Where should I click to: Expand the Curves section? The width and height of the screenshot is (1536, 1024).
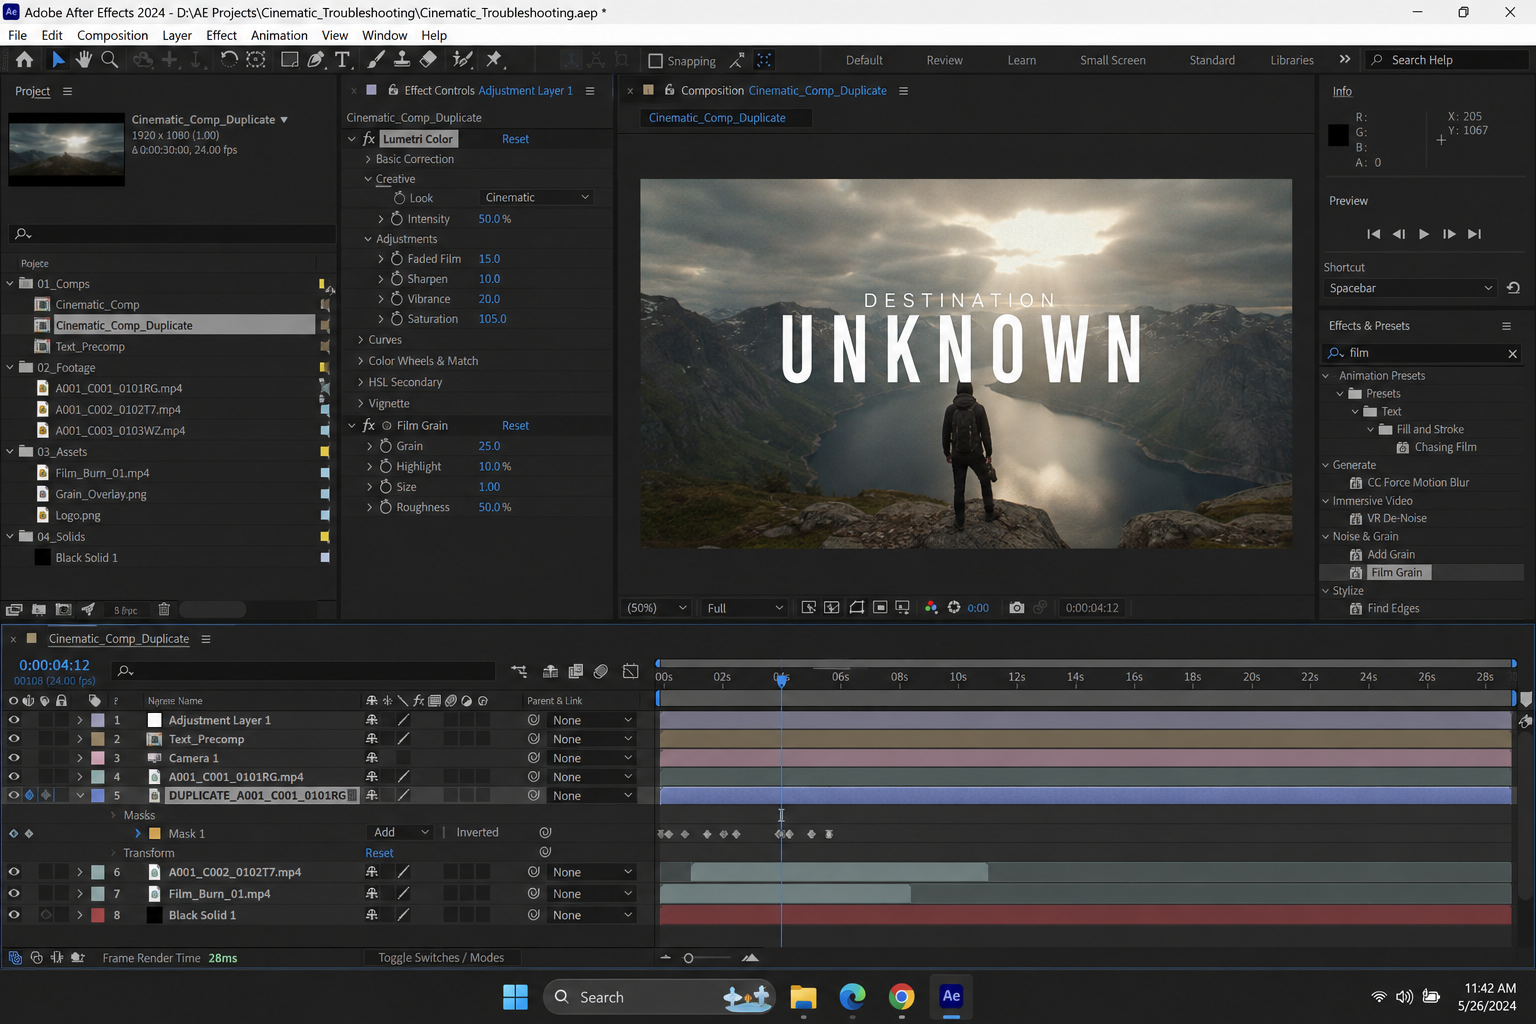point(361,340)
